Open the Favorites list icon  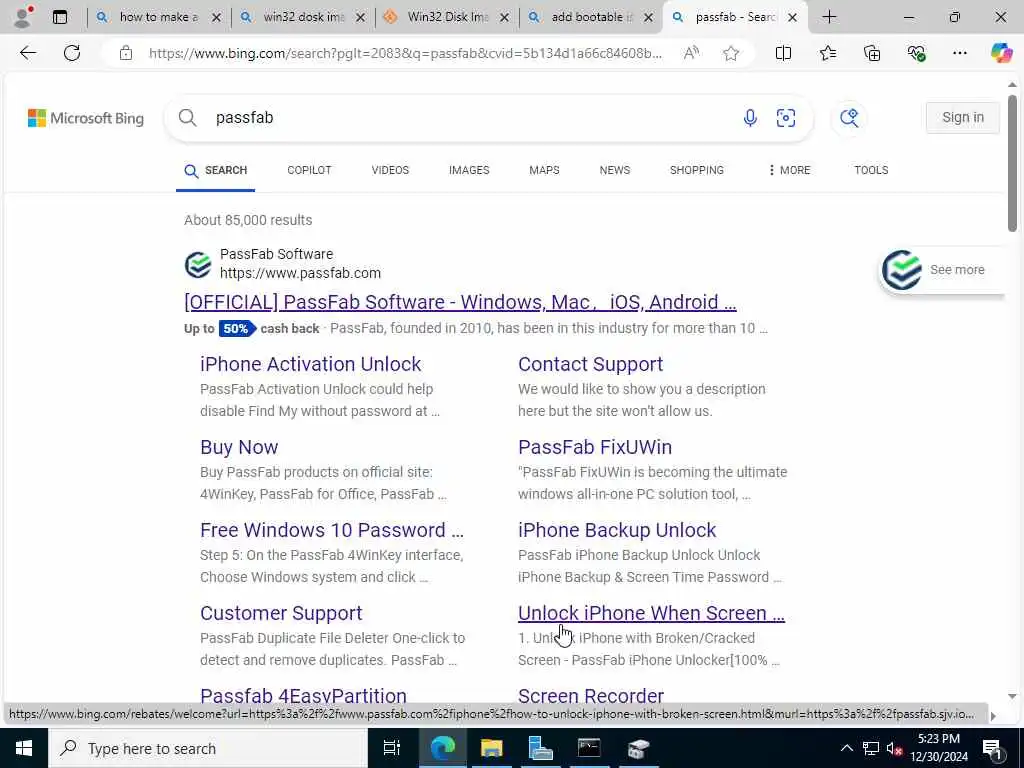coord(827,54)
